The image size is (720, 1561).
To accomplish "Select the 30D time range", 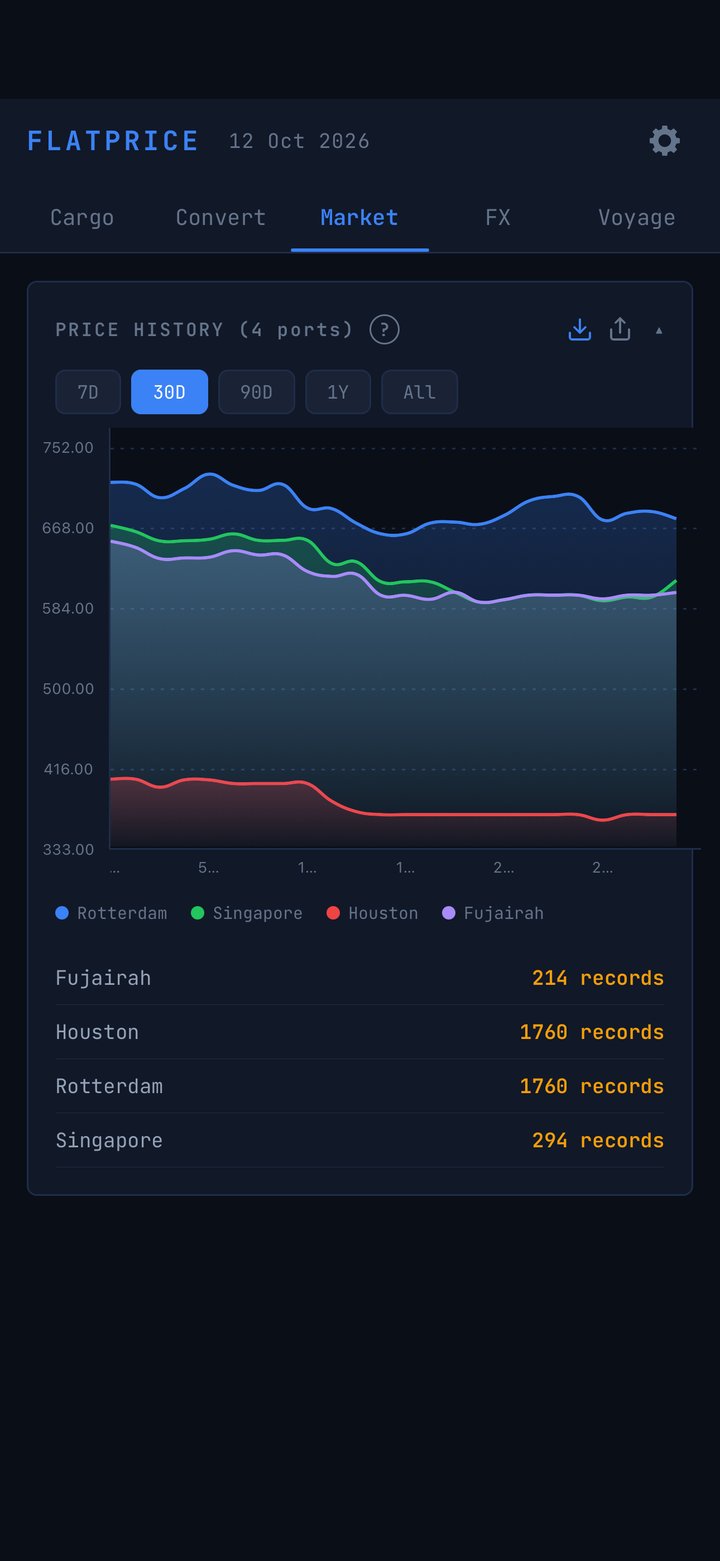I will (170, 392).
